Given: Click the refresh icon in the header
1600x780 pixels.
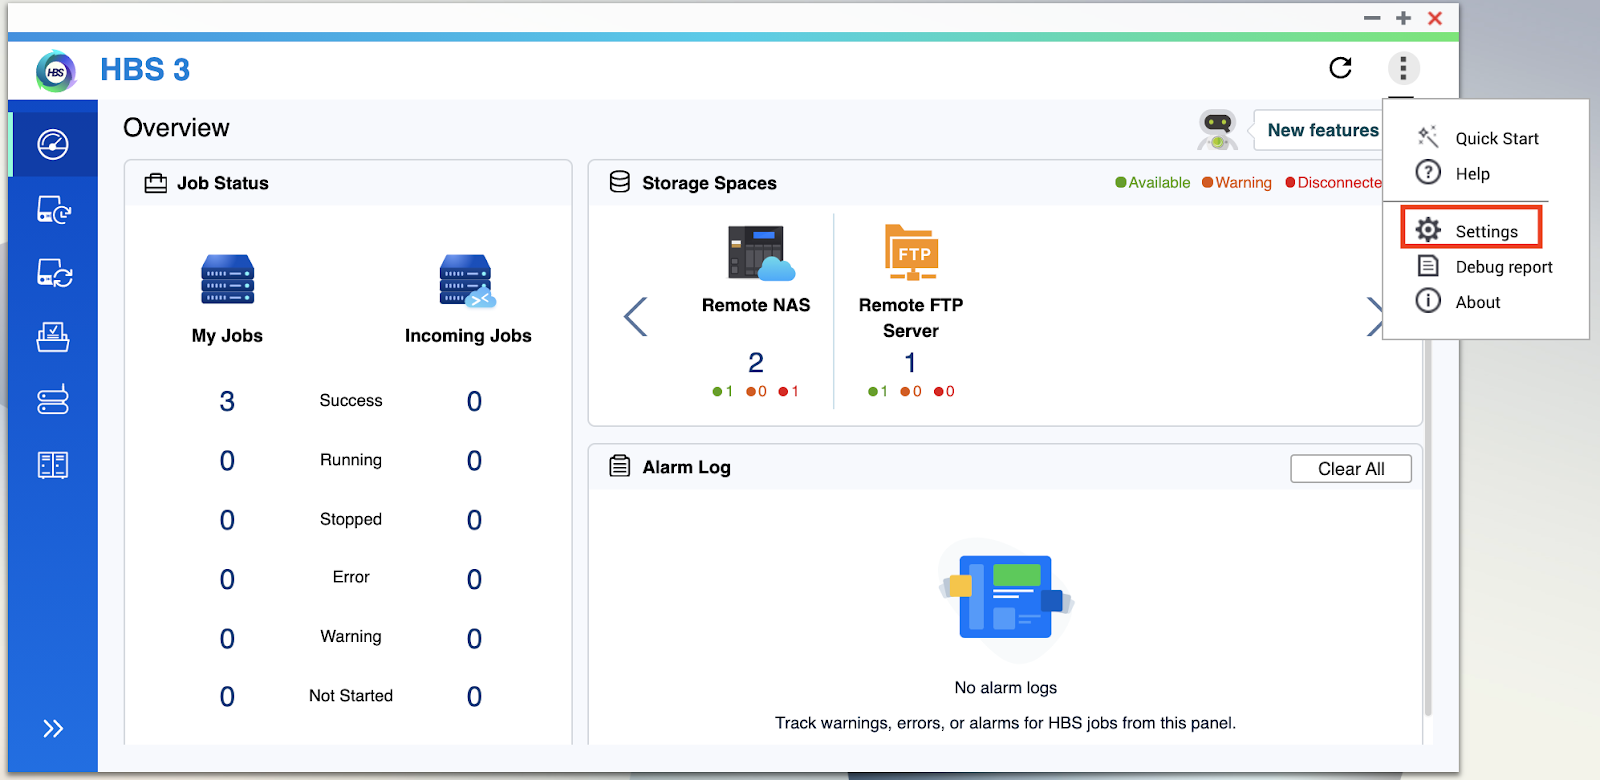Looking at the screenshot, I should [x=1340, y=68].
